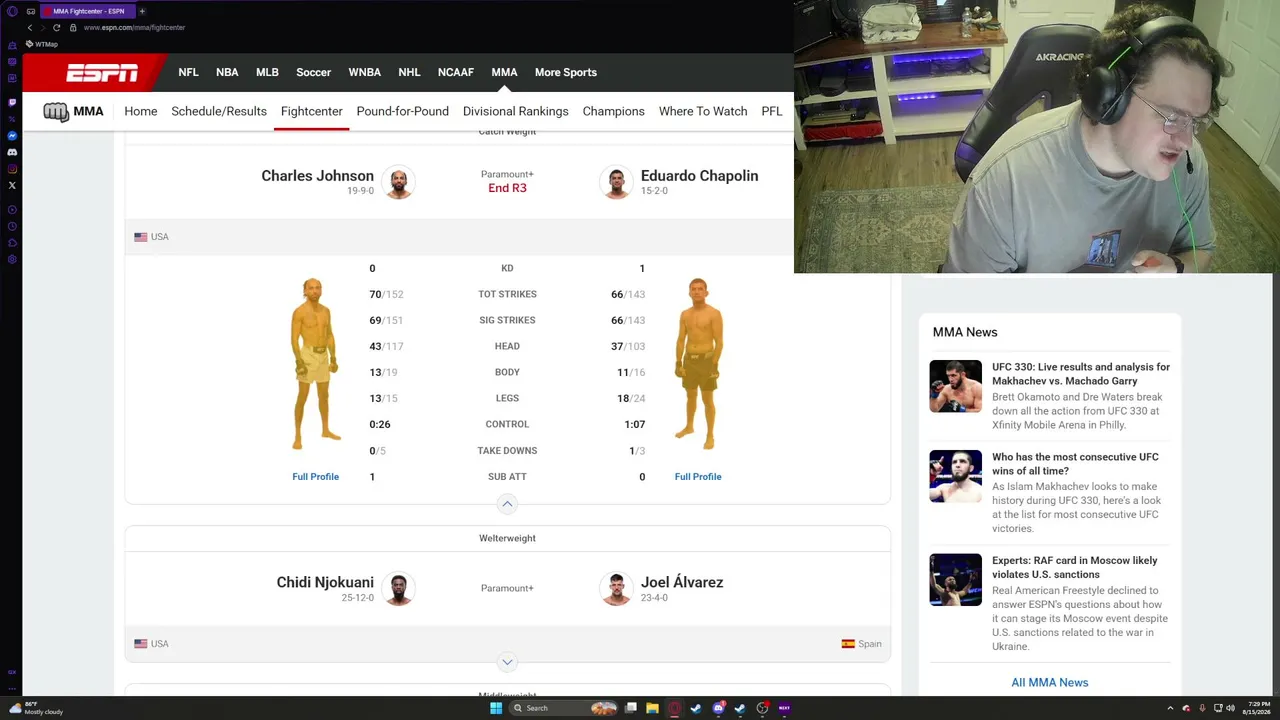Click the All MMA News link

coord(1050,683)
